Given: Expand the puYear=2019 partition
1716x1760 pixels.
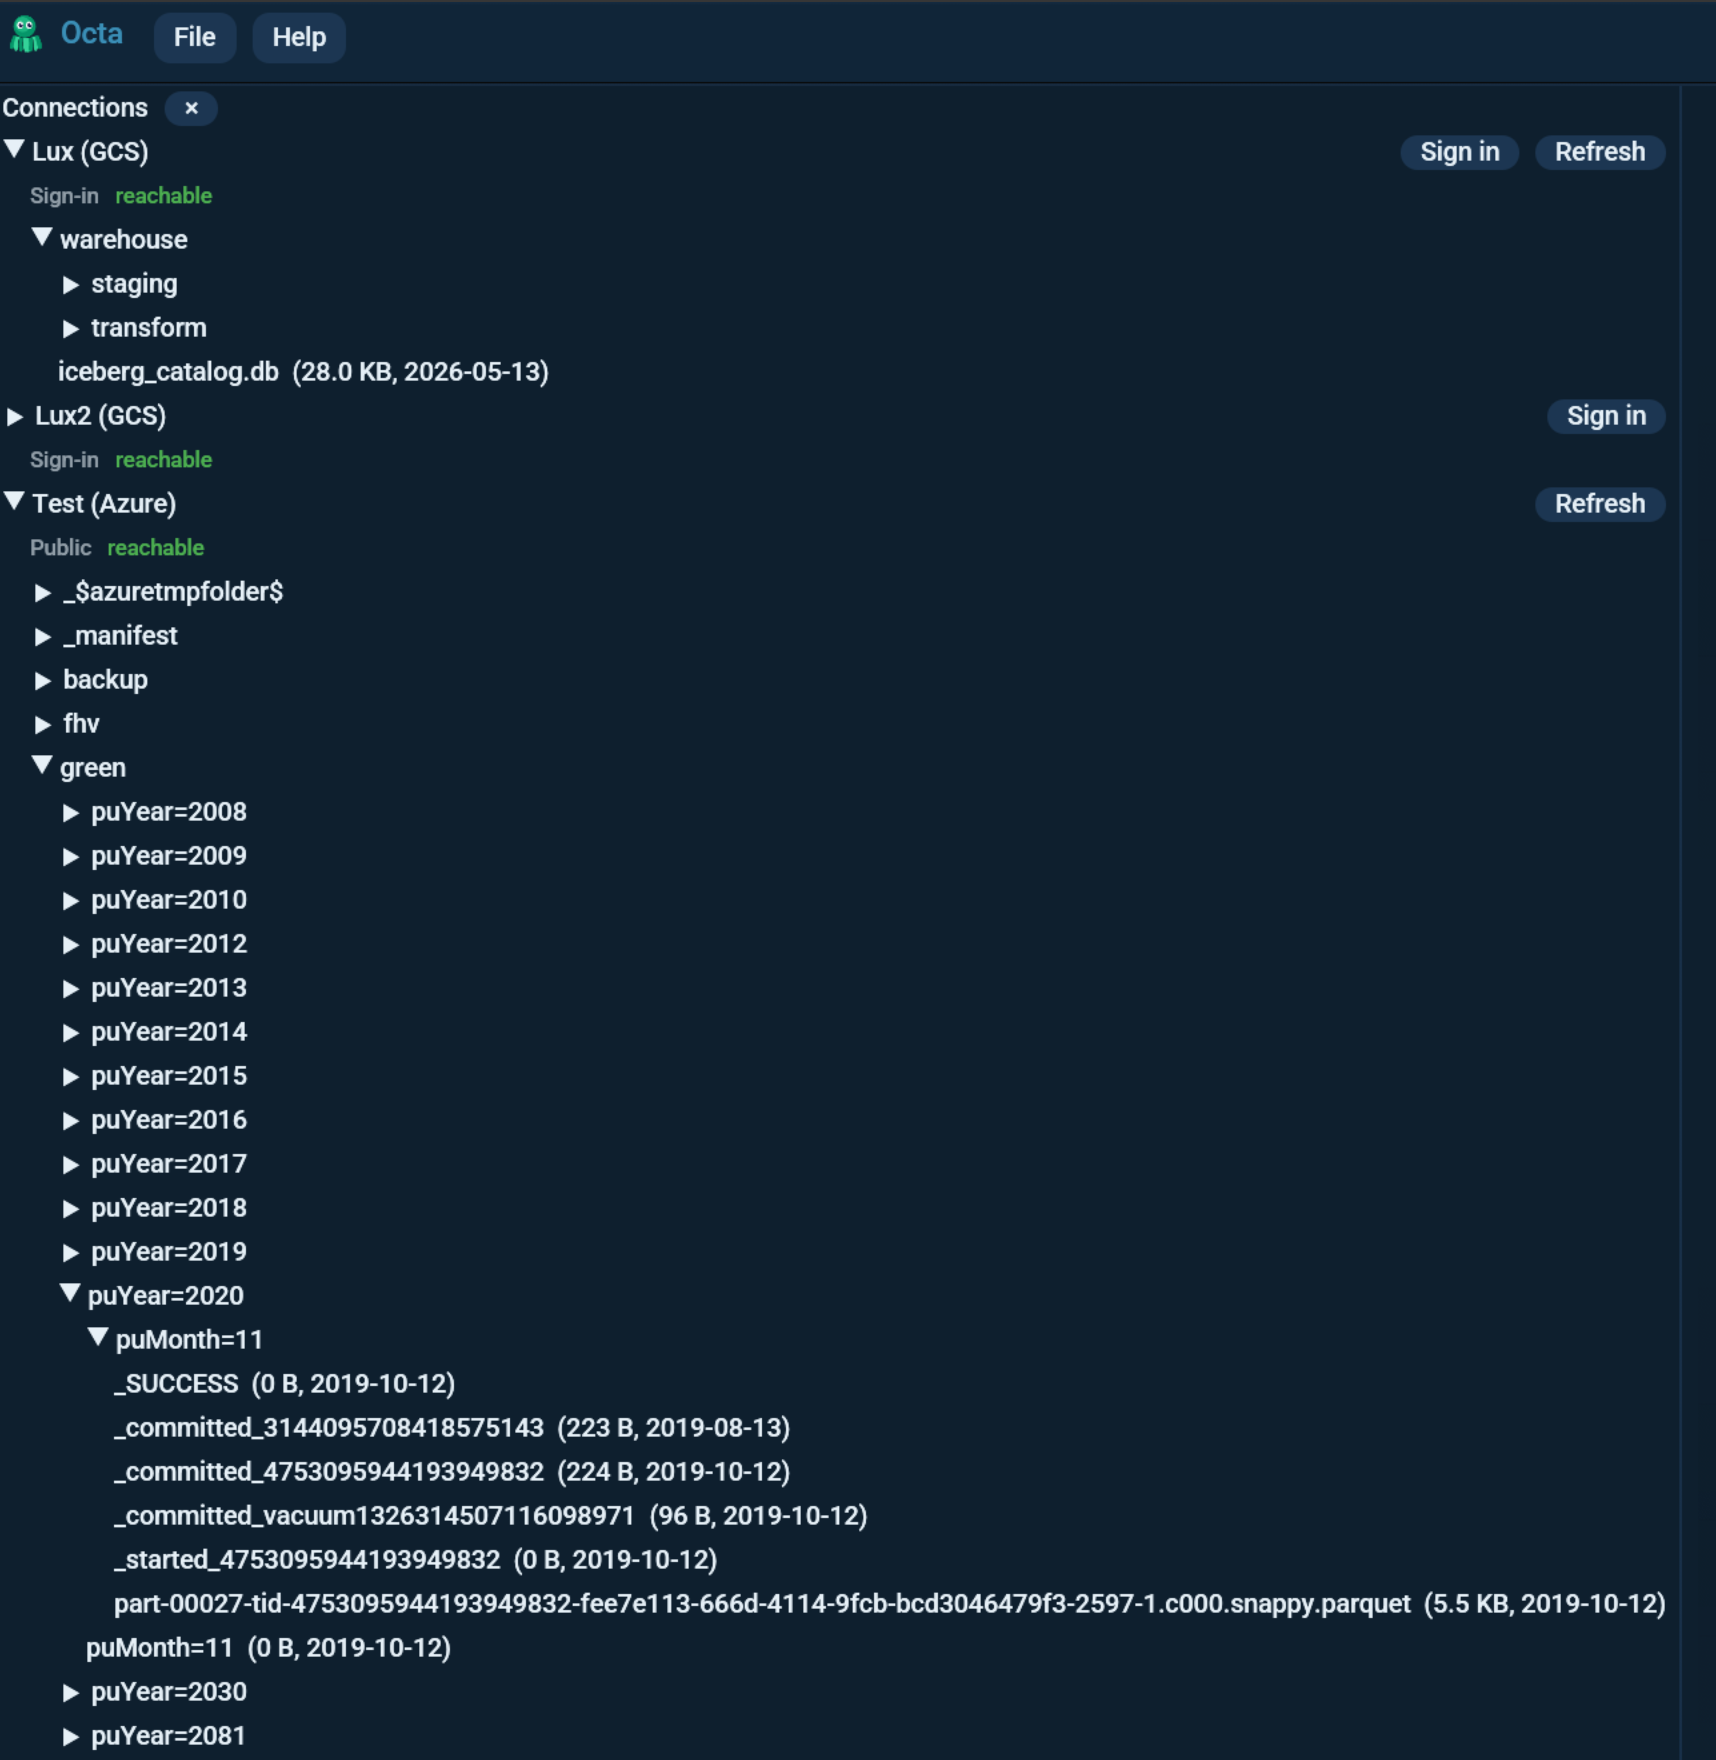Looking at the screenshot, I should [x=71, y=1252].
